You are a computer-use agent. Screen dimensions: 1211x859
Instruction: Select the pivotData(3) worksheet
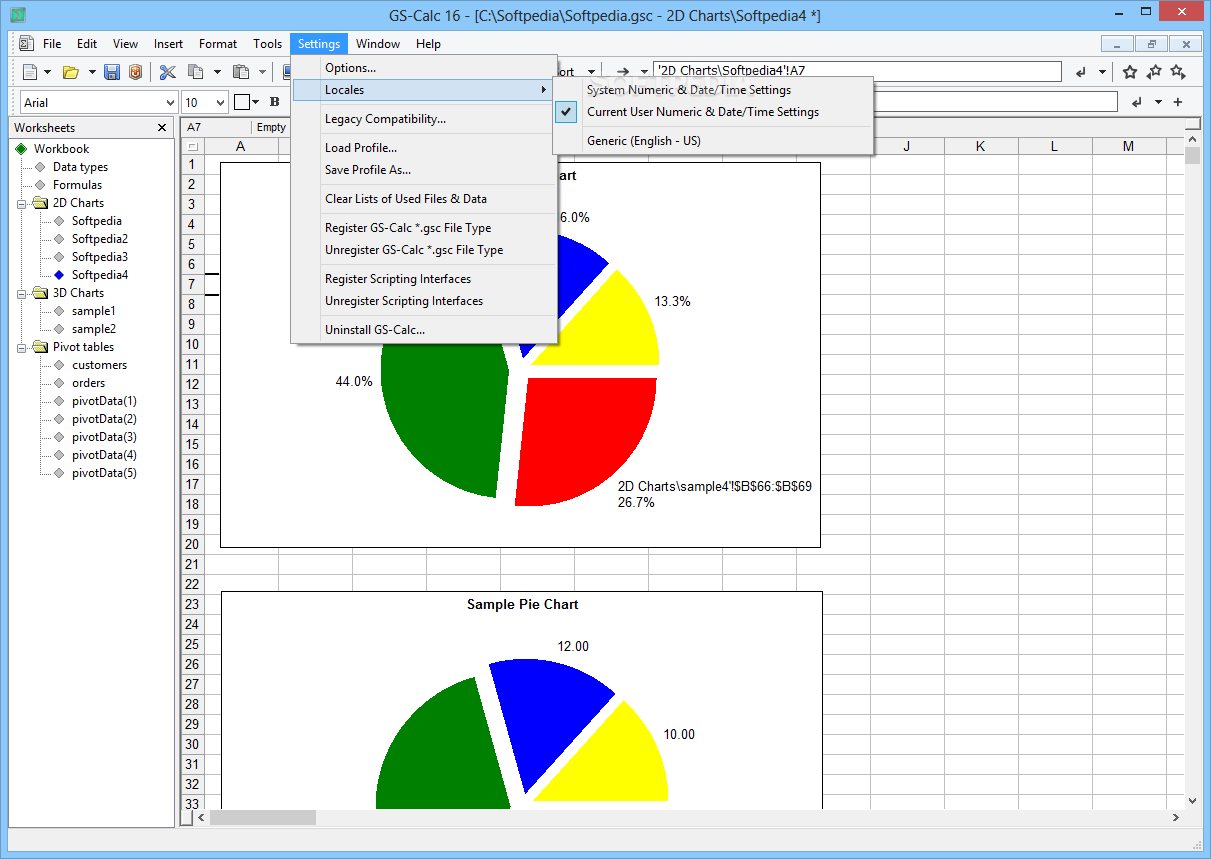click(104, 437)
